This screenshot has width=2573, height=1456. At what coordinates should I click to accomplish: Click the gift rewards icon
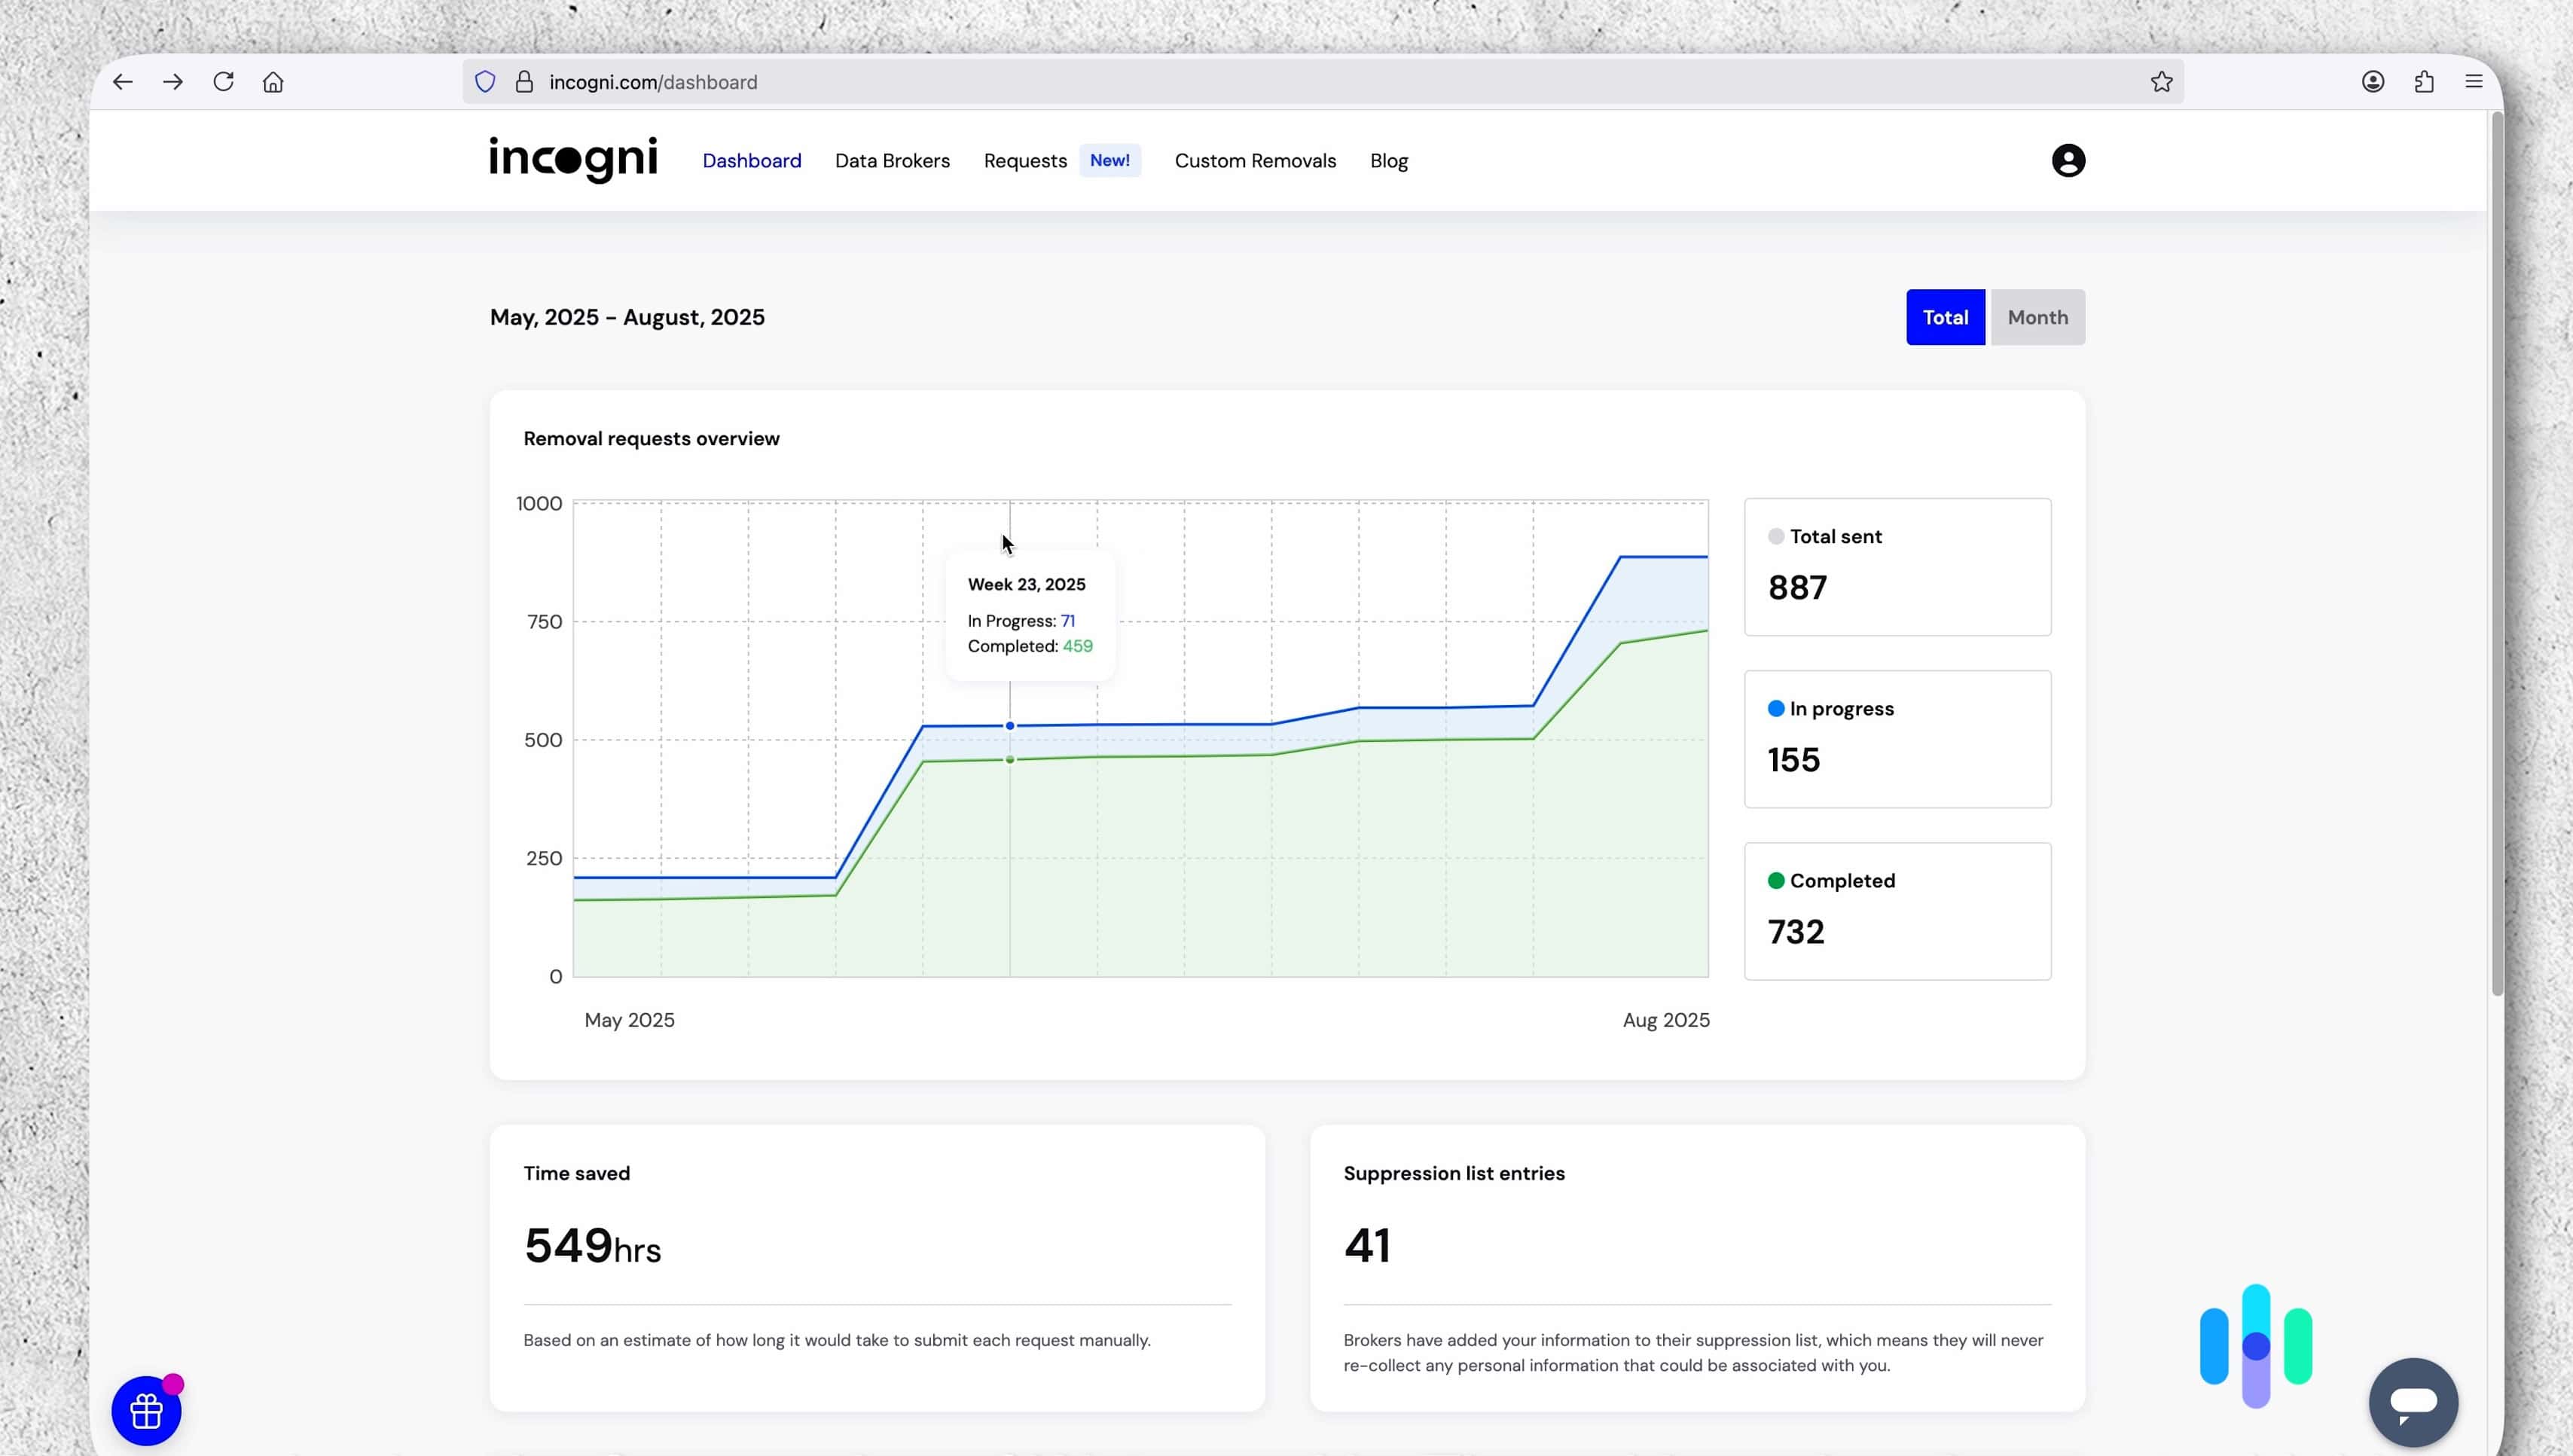click(x=146, y=1410)
